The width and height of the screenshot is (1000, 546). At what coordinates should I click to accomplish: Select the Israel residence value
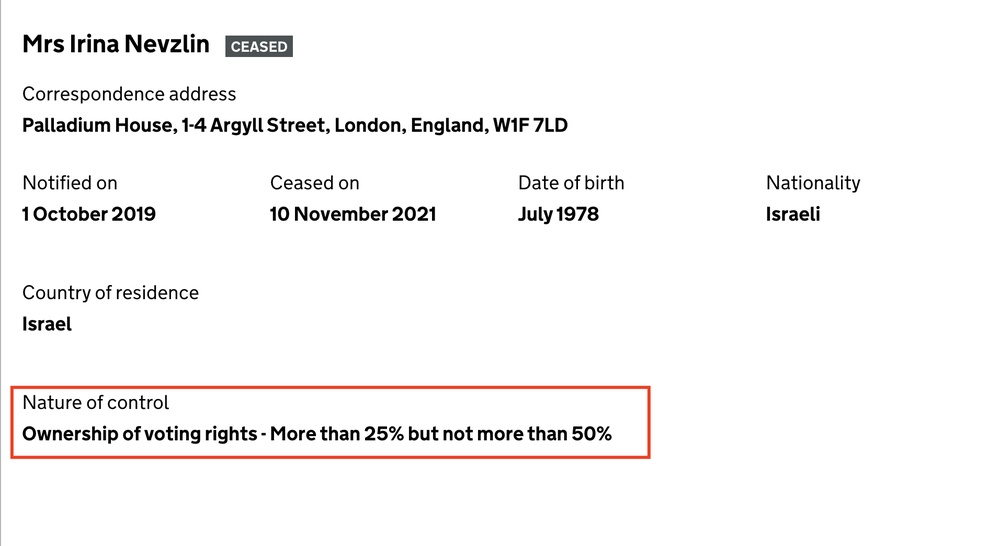pyautogui.click(x=47, y=324)
